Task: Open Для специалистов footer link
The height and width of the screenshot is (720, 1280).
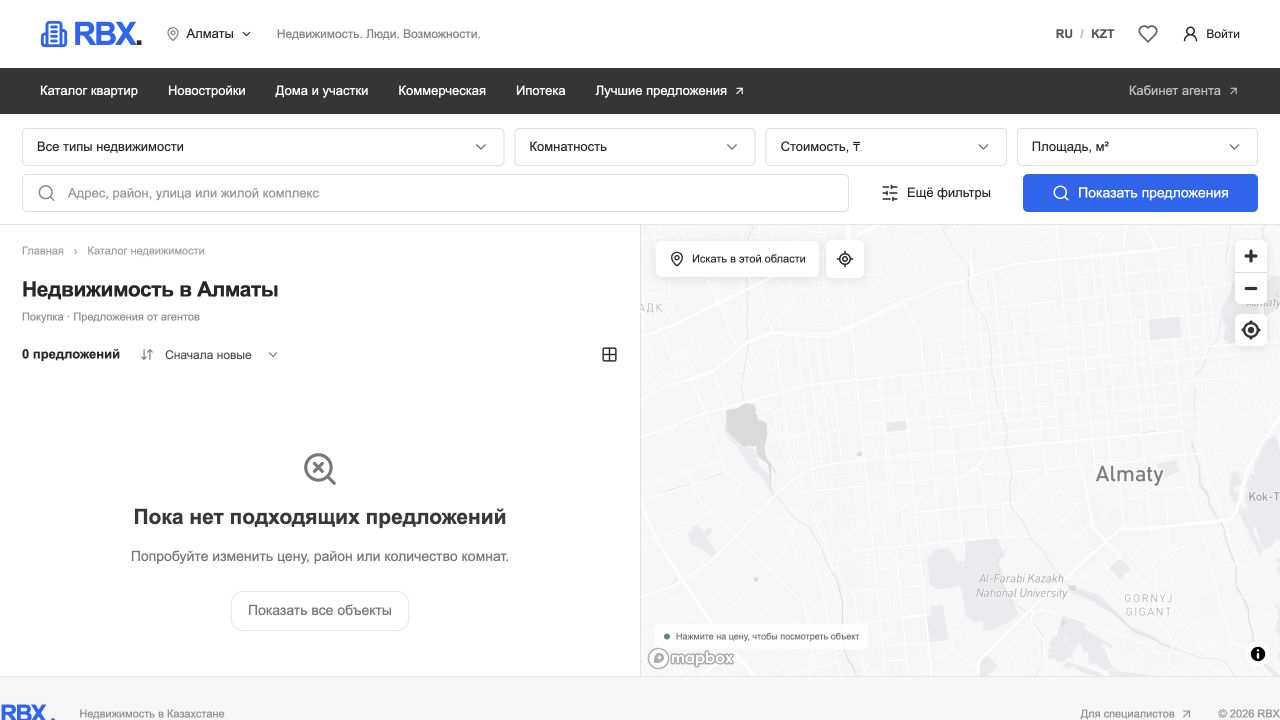Action: coord(1136,714)
